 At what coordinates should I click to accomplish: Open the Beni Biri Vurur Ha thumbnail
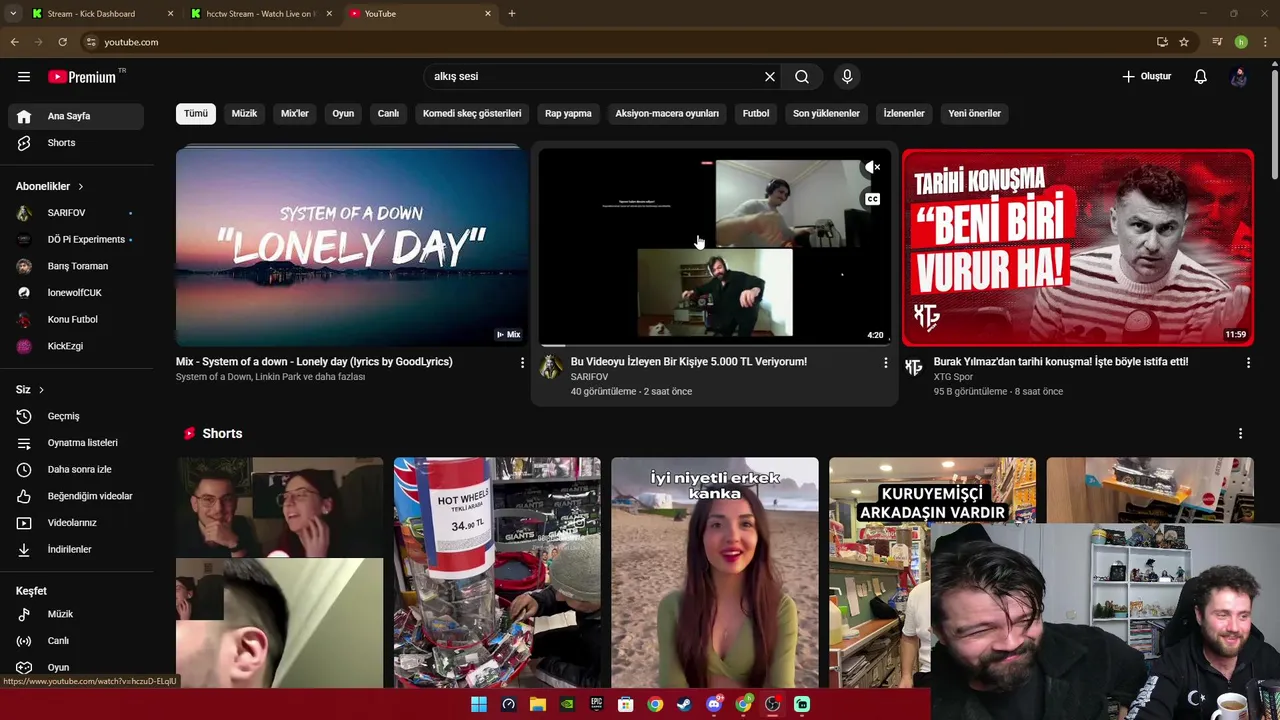pos(1078,247)
